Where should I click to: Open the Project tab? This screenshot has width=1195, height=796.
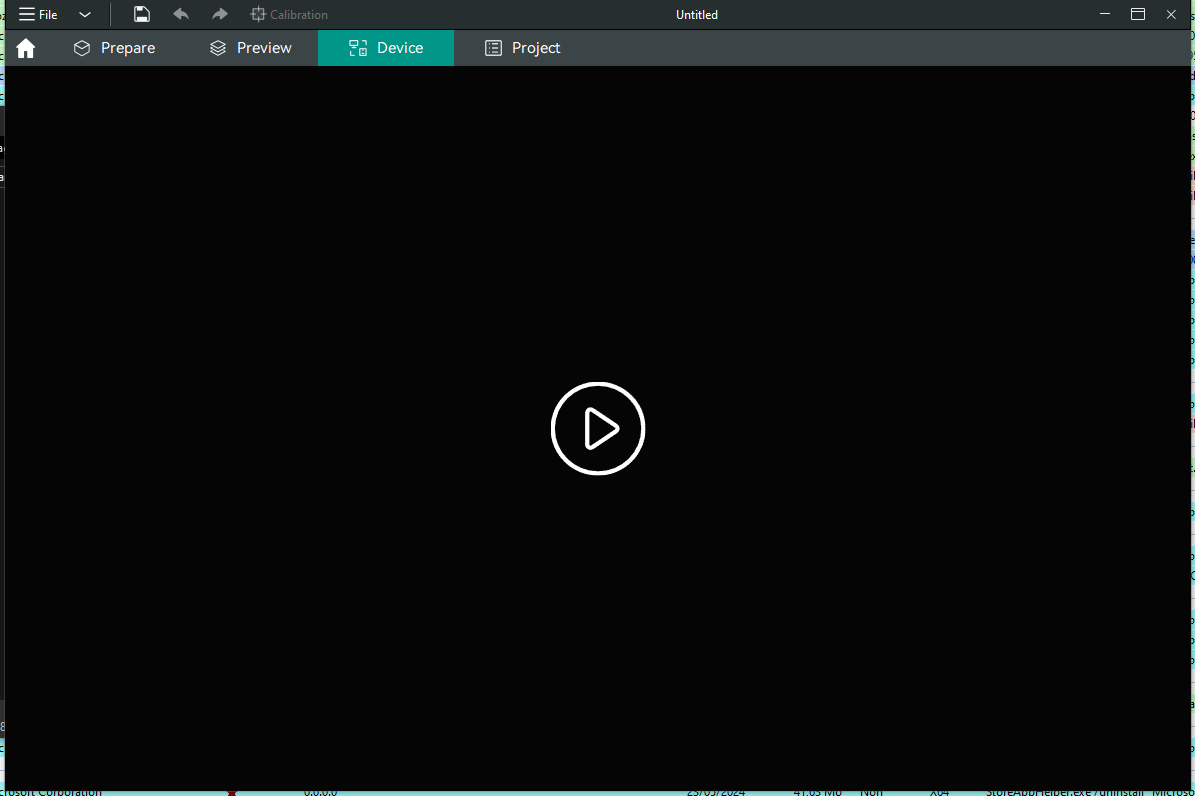(523, 48)
